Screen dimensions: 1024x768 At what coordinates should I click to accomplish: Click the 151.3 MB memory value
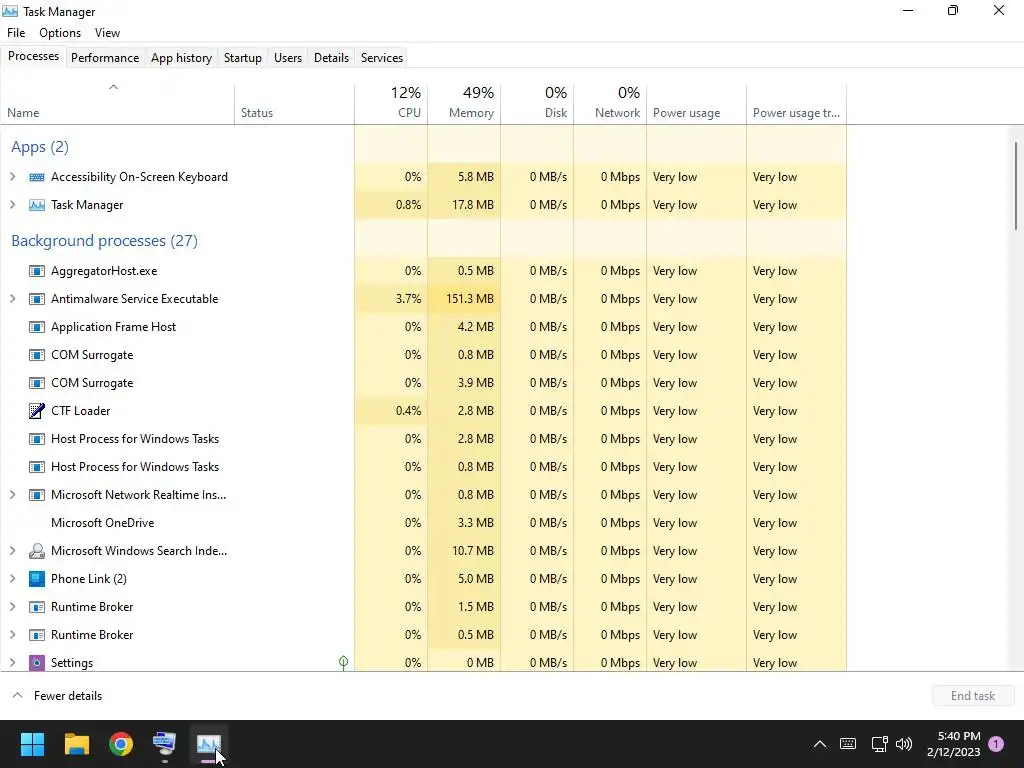470,299
